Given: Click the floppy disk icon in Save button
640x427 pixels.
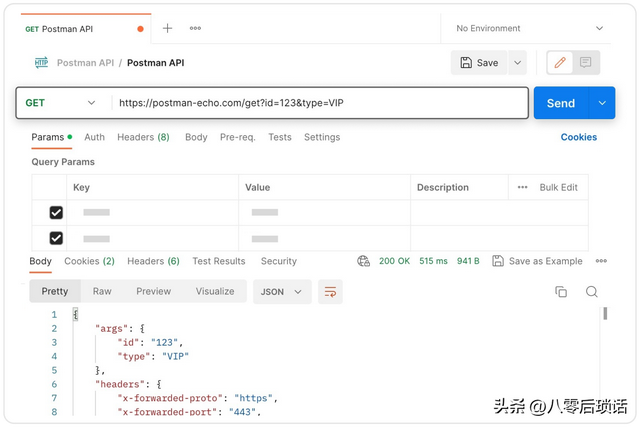Looking at the screenshot, I should click(x=466, y=62).
